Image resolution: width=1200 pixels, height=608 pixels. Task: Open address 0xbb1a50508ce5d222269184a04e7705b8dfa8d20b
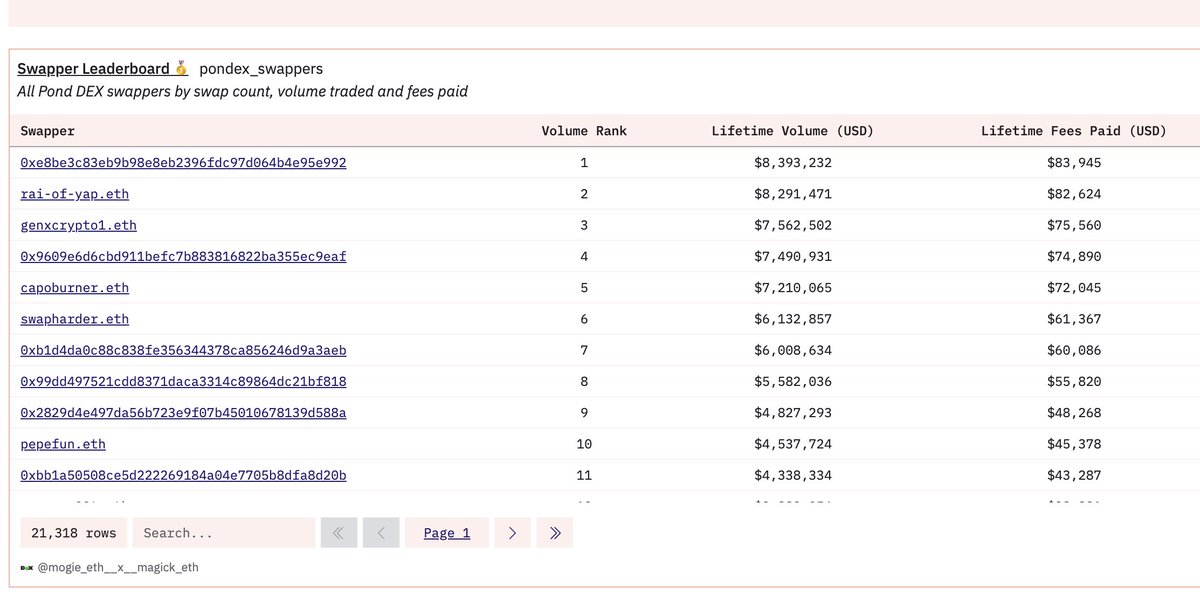coord(183,475)
